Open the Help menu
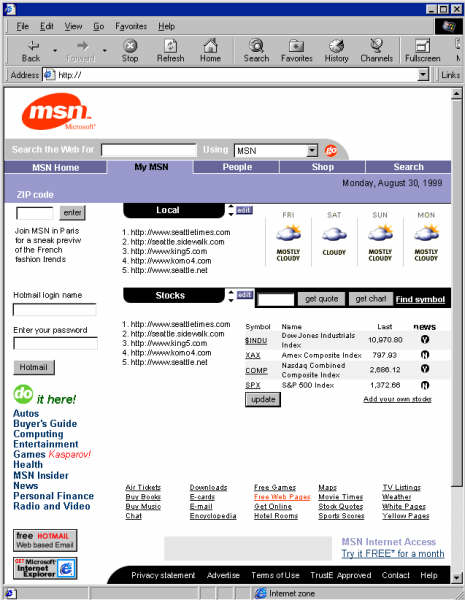The height and width of the screenshot is (600, 465). pyautogui.click(x=166, y=26)
